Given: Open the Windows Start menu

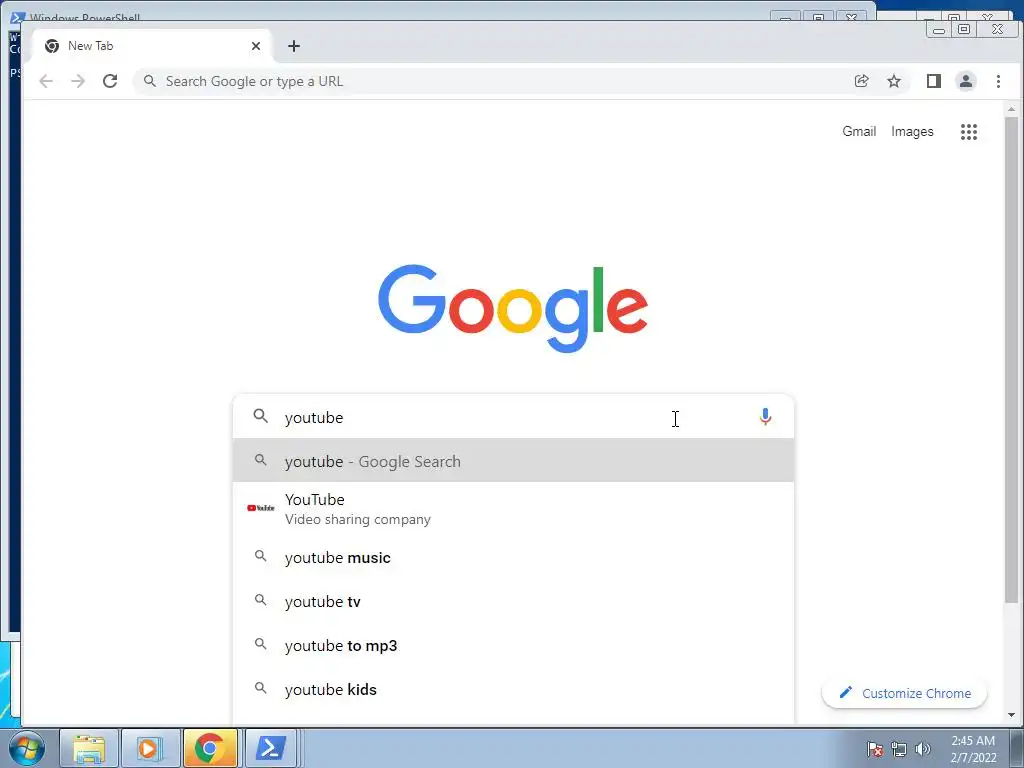Looking at the screenshot, I should coord(27,748).
